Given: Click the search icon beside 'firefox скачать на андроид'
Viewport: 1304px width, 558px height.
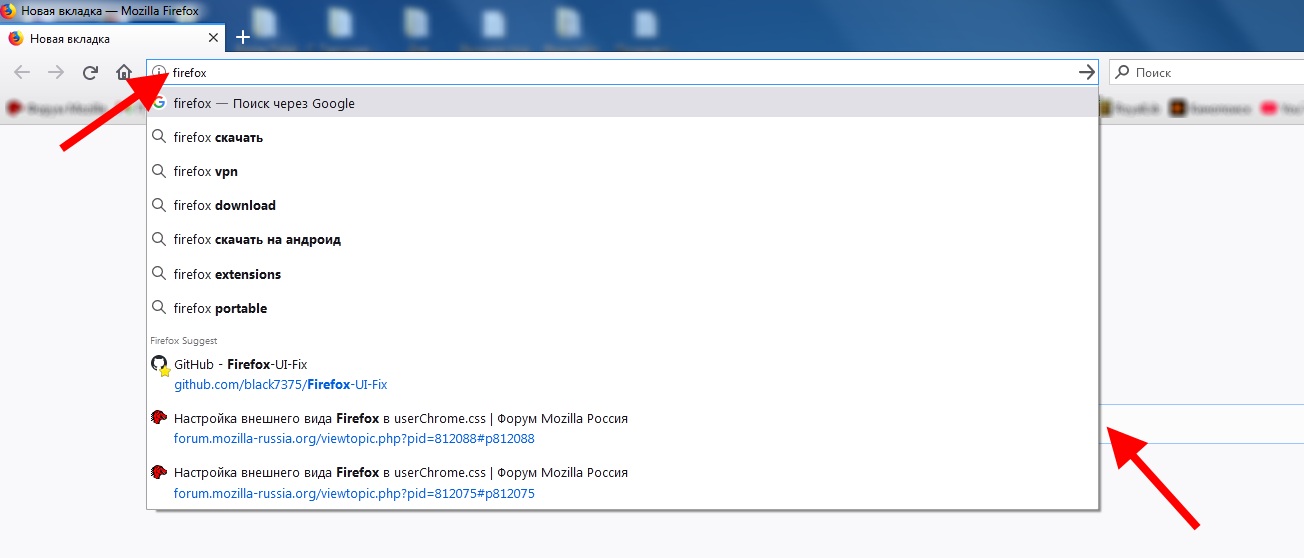Looking at the screenshot, I should pyautogui.click(x=158, y=239).
